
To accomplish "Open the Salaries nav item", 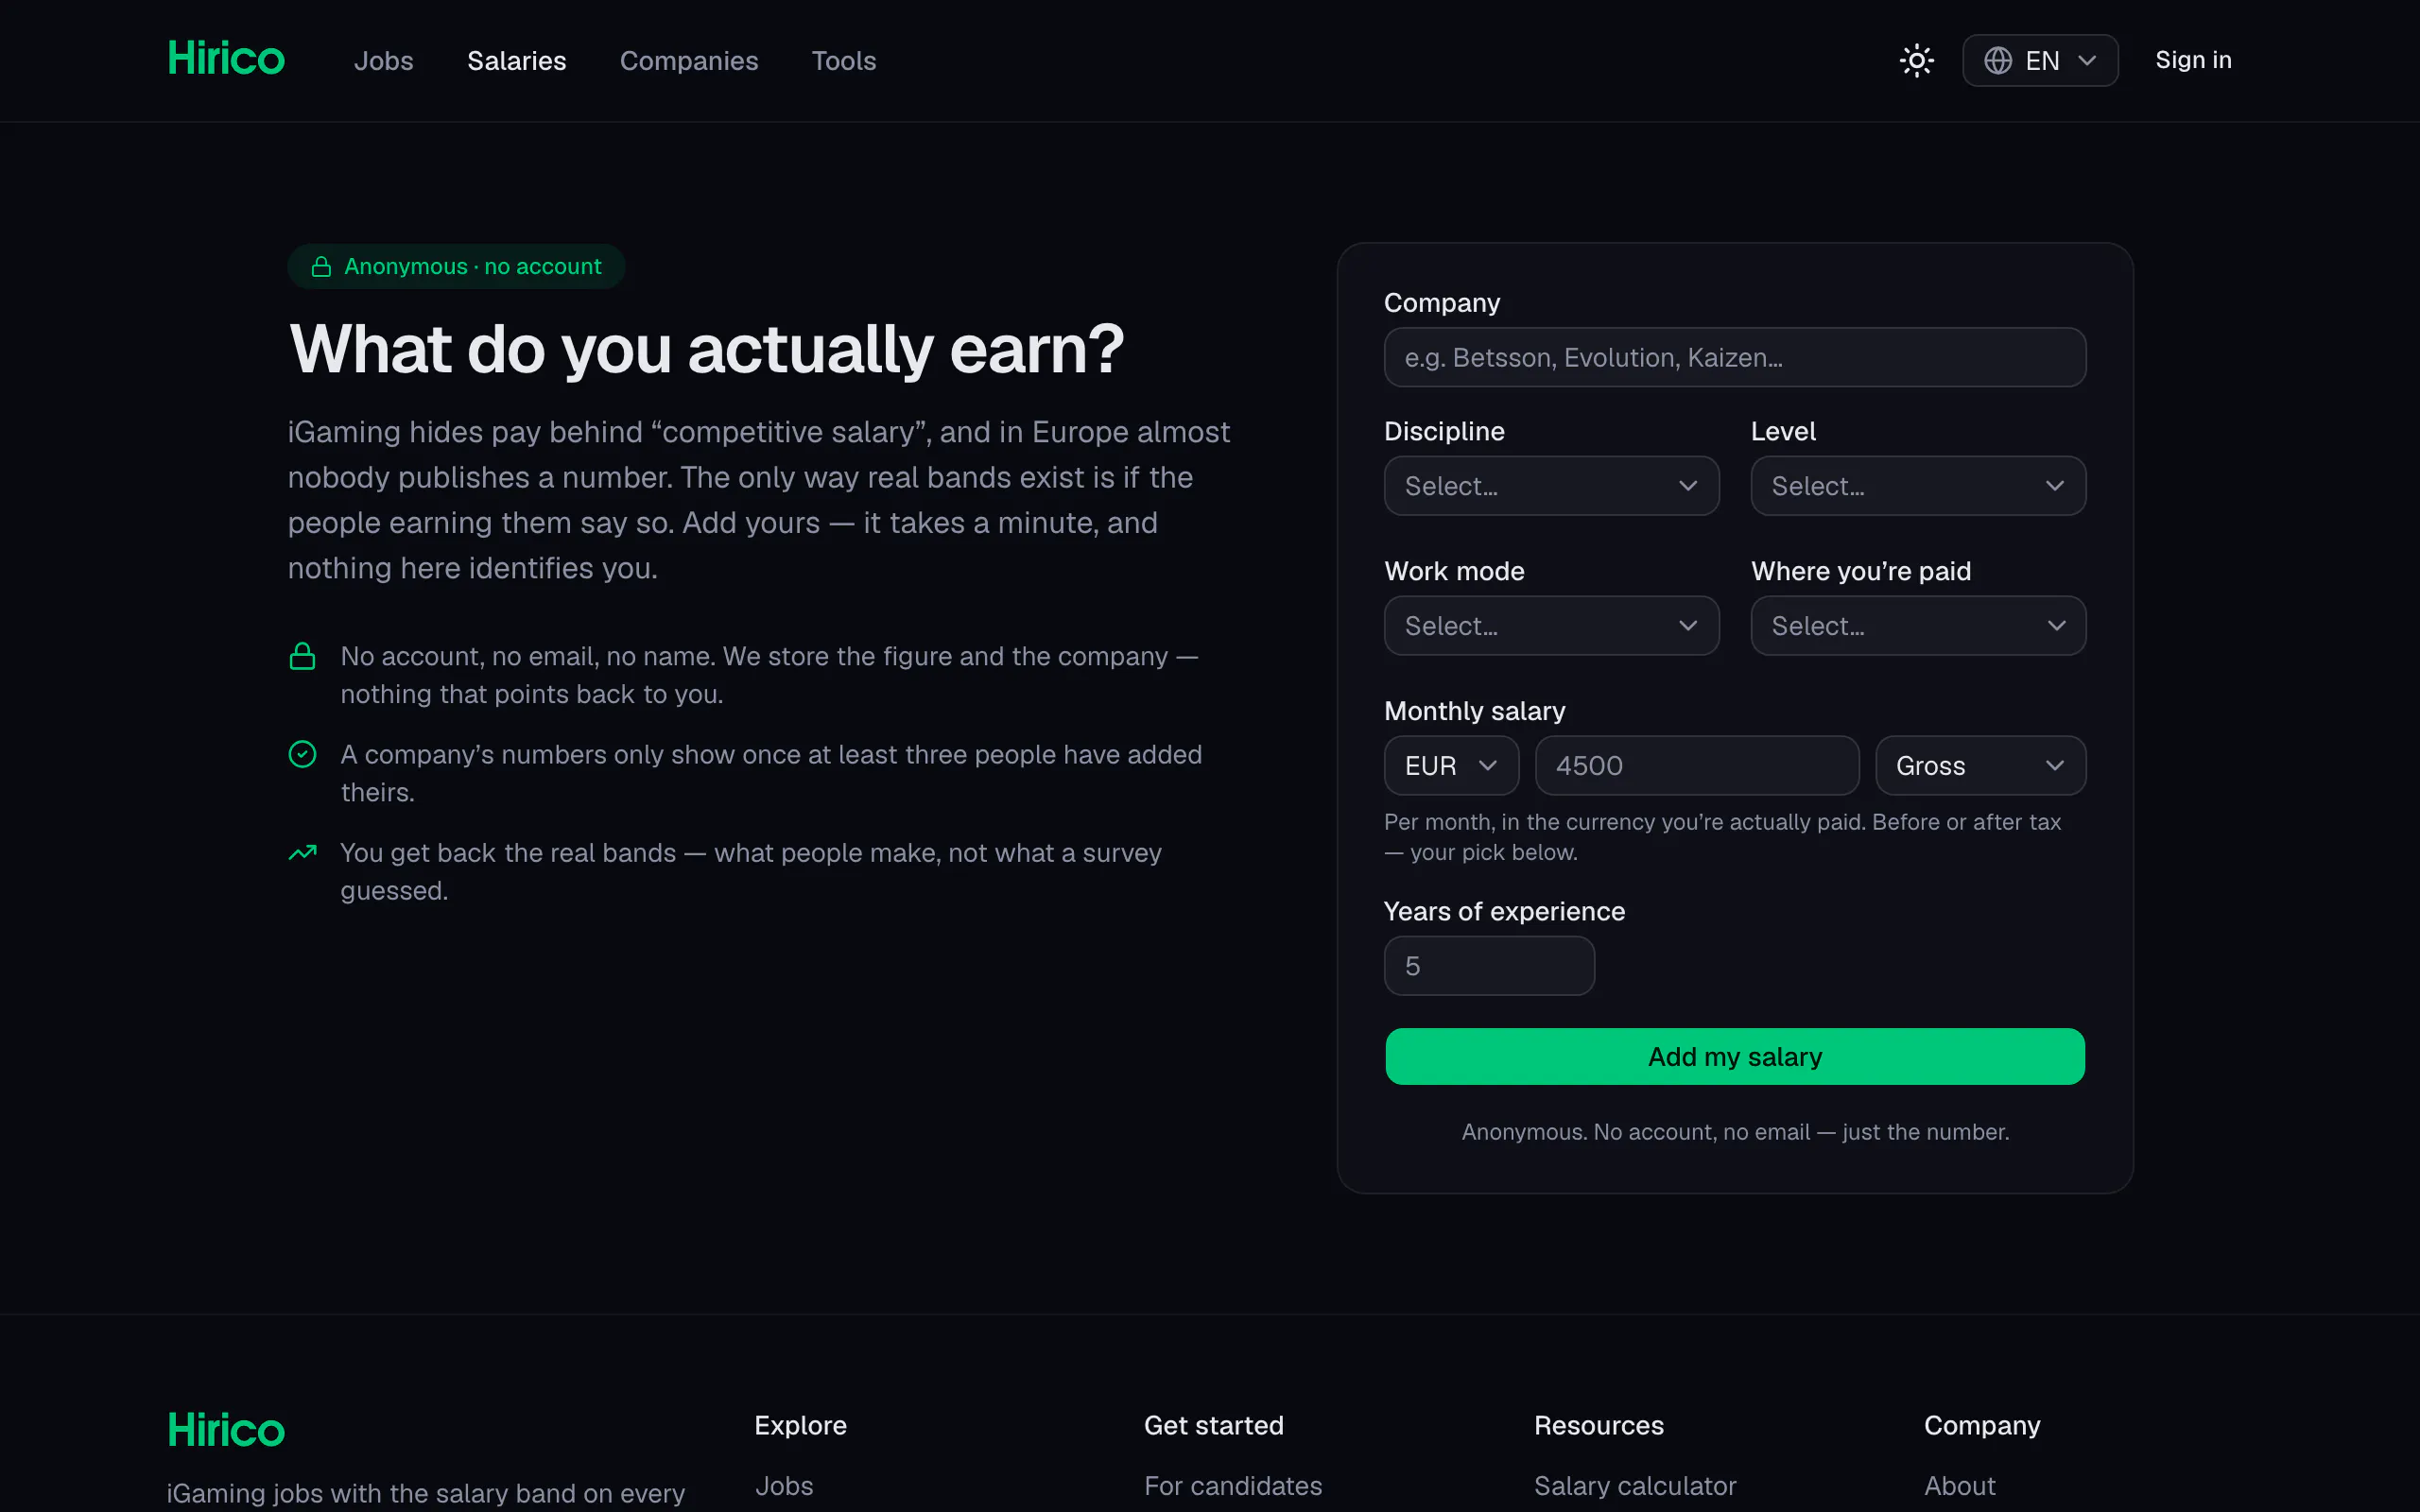I will (x=517, y=61).
